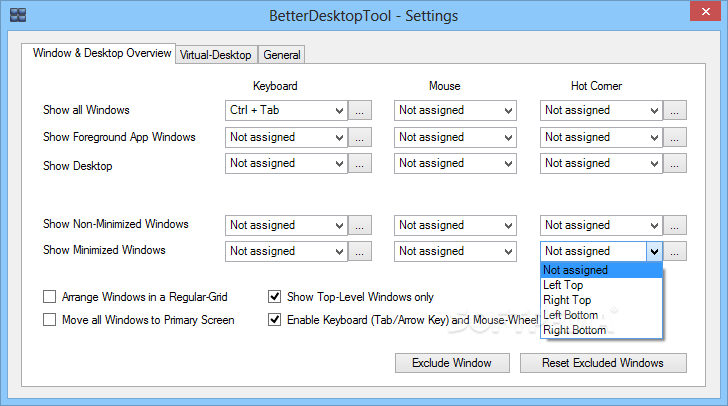Open Keyboard dropdown for Show Foreground App Windows
This screenshot has height=406, width=728.
286,138
